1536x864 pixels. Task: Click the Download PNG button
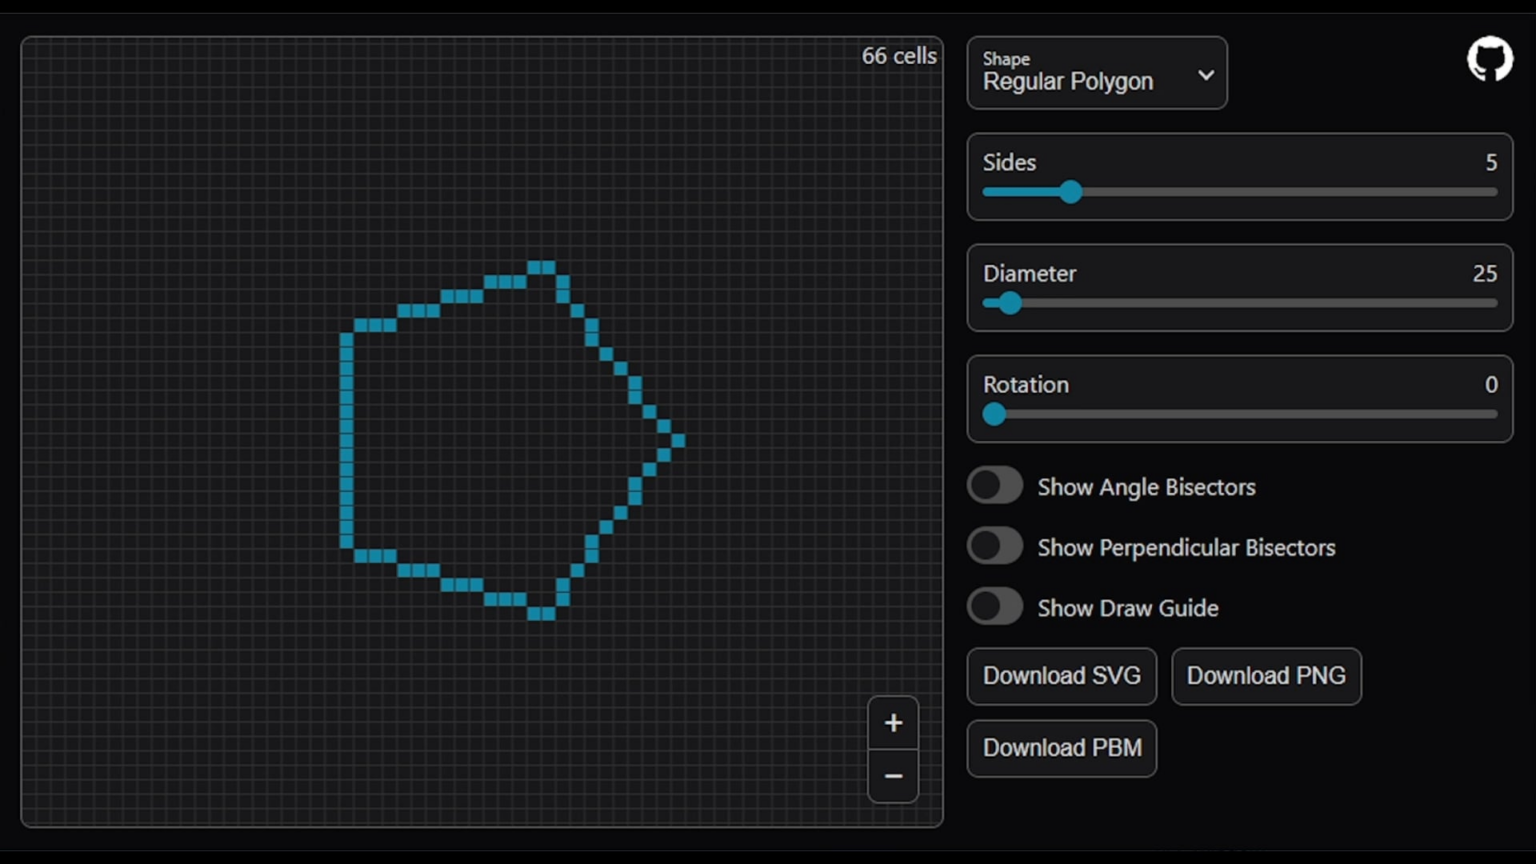[x=1266, y=676]
